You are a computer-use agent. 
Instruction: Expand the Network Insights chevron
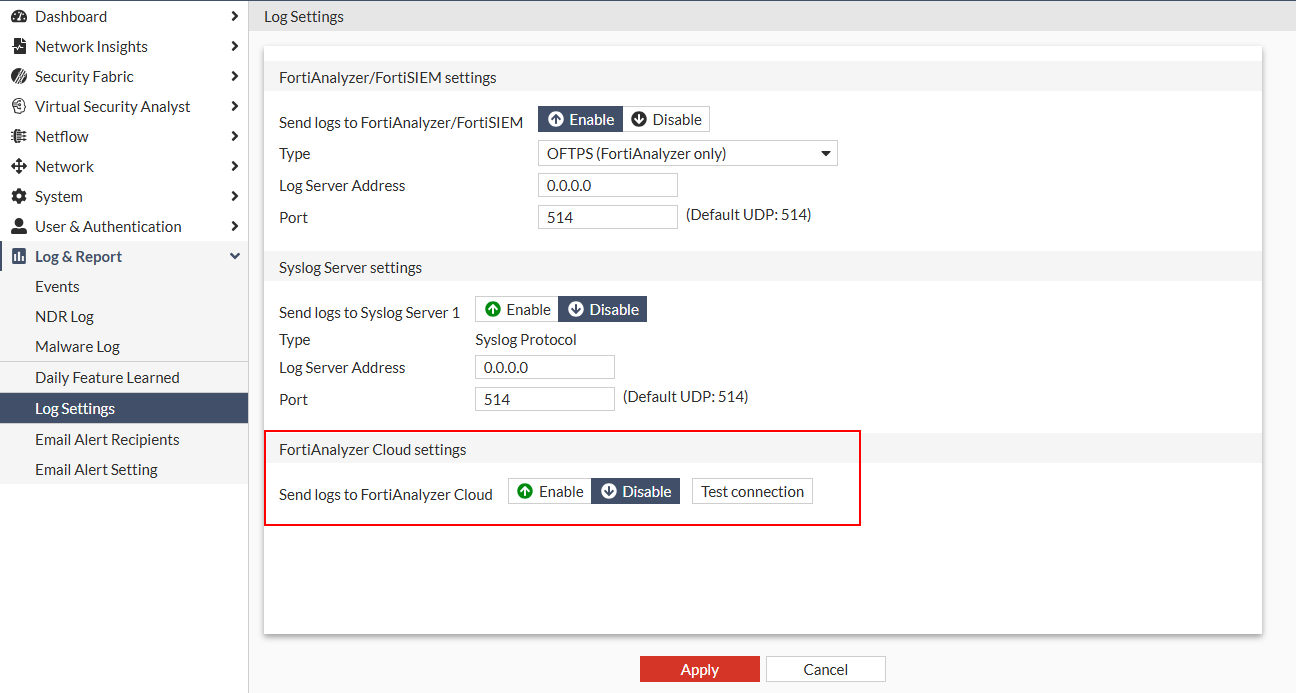click(234, 46)
